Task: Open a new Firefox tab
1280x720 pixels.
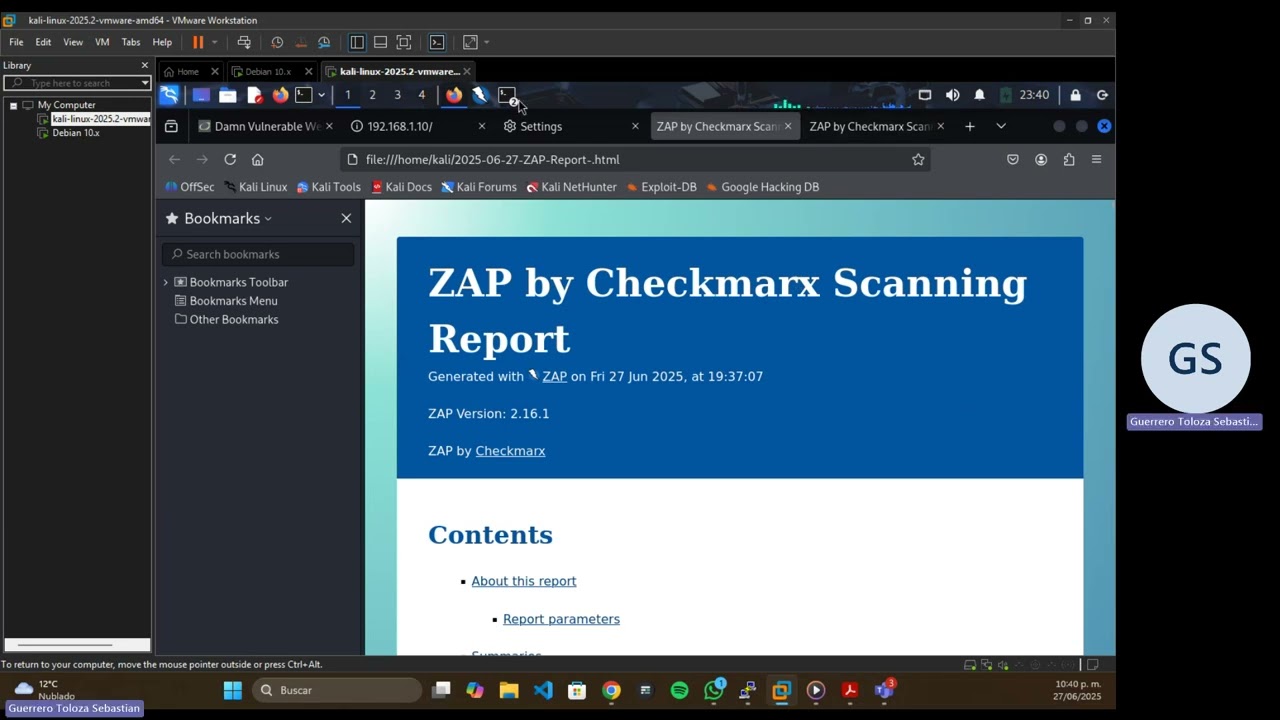Action: pos(969,126)
